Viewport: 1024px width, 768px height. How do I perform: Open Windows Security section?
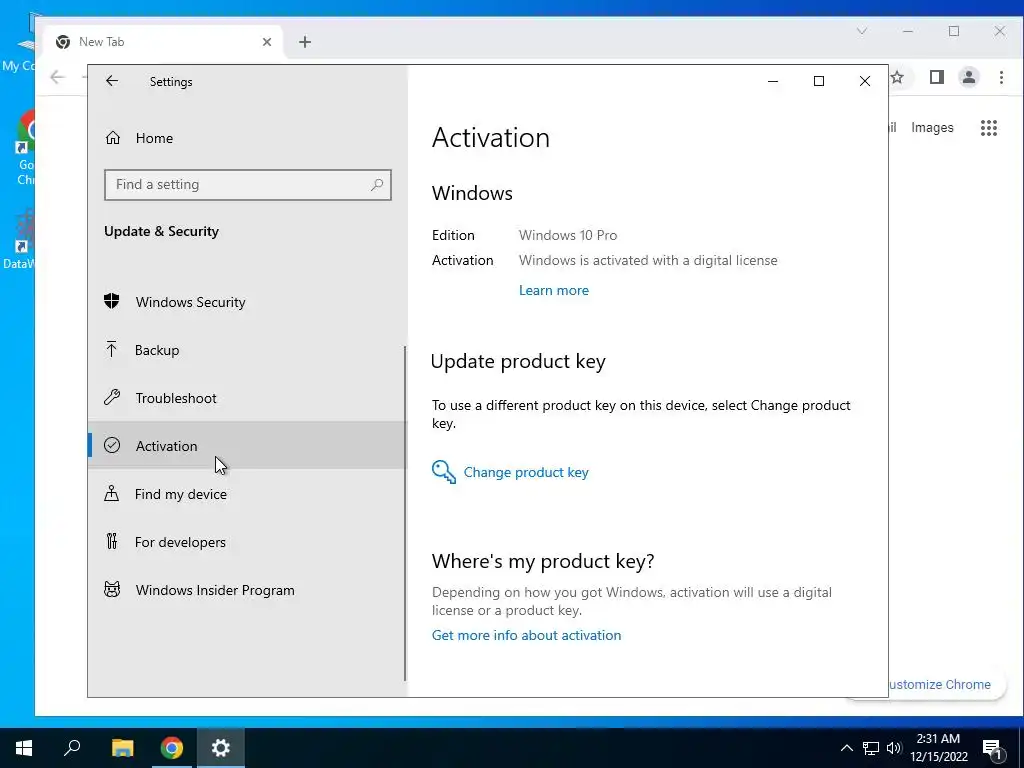pos(247,302)
